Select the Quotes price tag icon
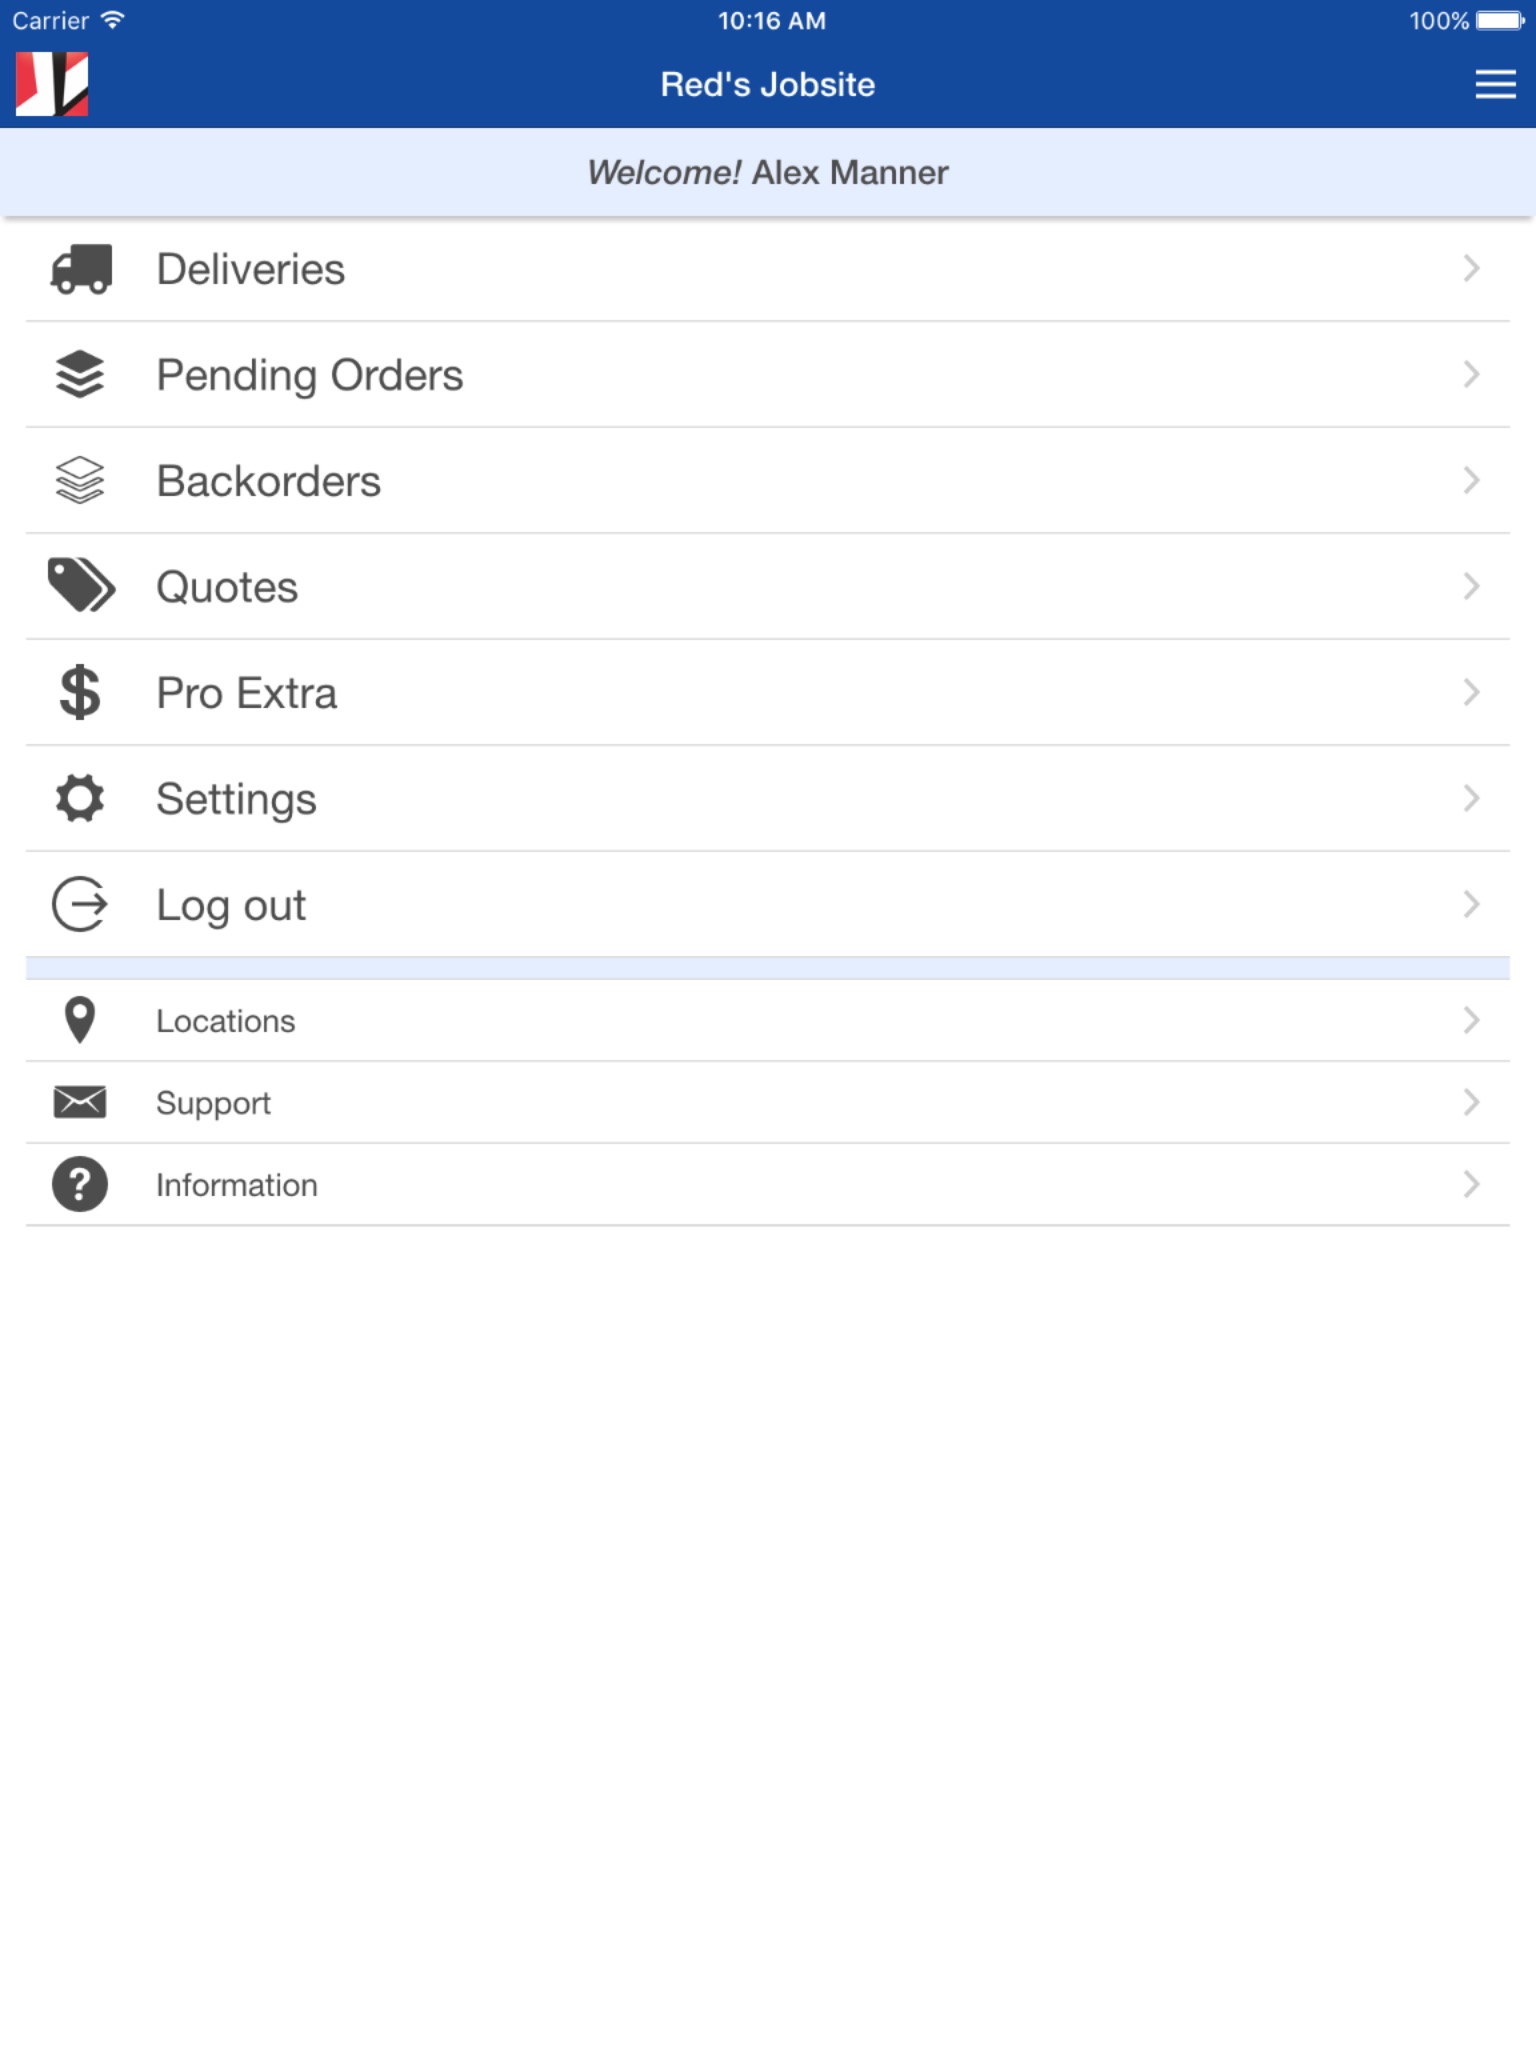 pos(80,586)
